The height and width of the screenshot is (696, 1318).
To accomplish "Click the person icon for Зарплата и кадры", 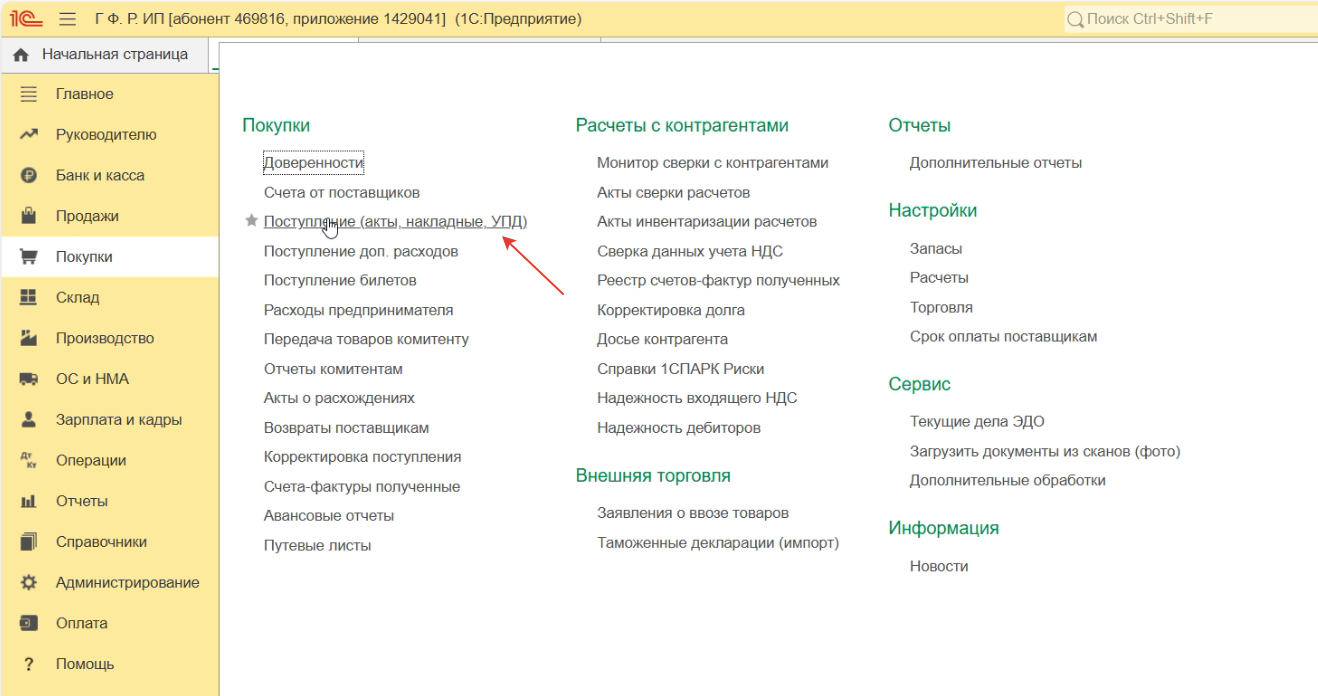I will click(29, 420).
